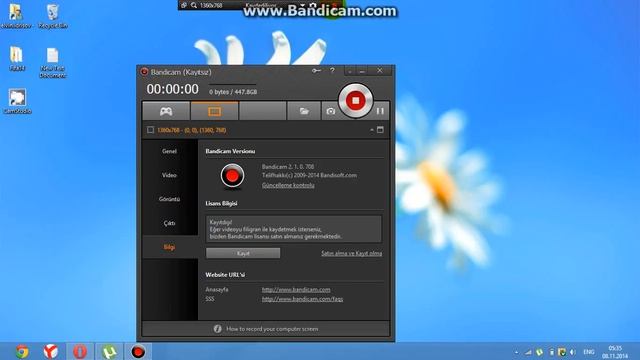This screenshot has height=360, width=640.
Task: Open the Genel settings tab
Action: 169,151
